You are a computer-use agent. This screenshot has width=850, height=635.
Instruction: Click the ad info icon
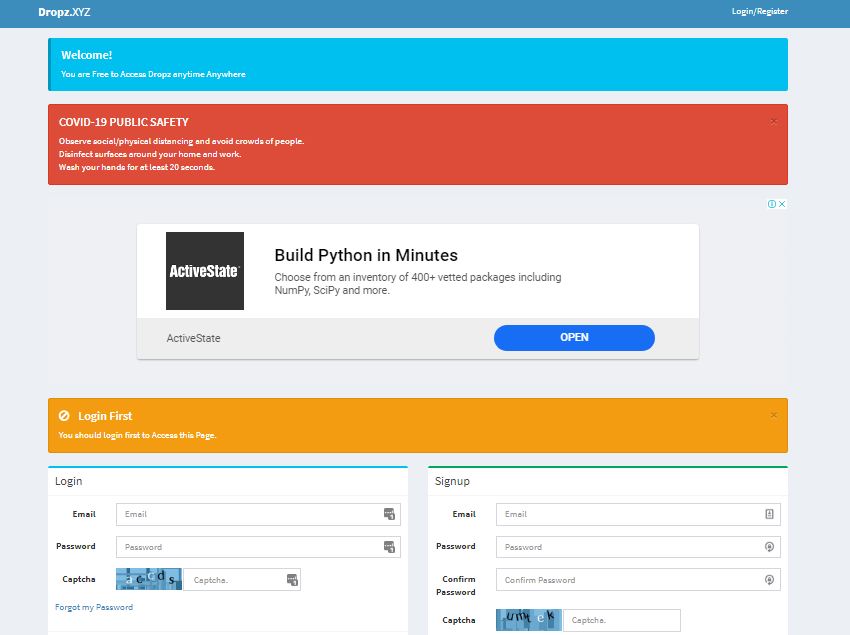[771, 204]
